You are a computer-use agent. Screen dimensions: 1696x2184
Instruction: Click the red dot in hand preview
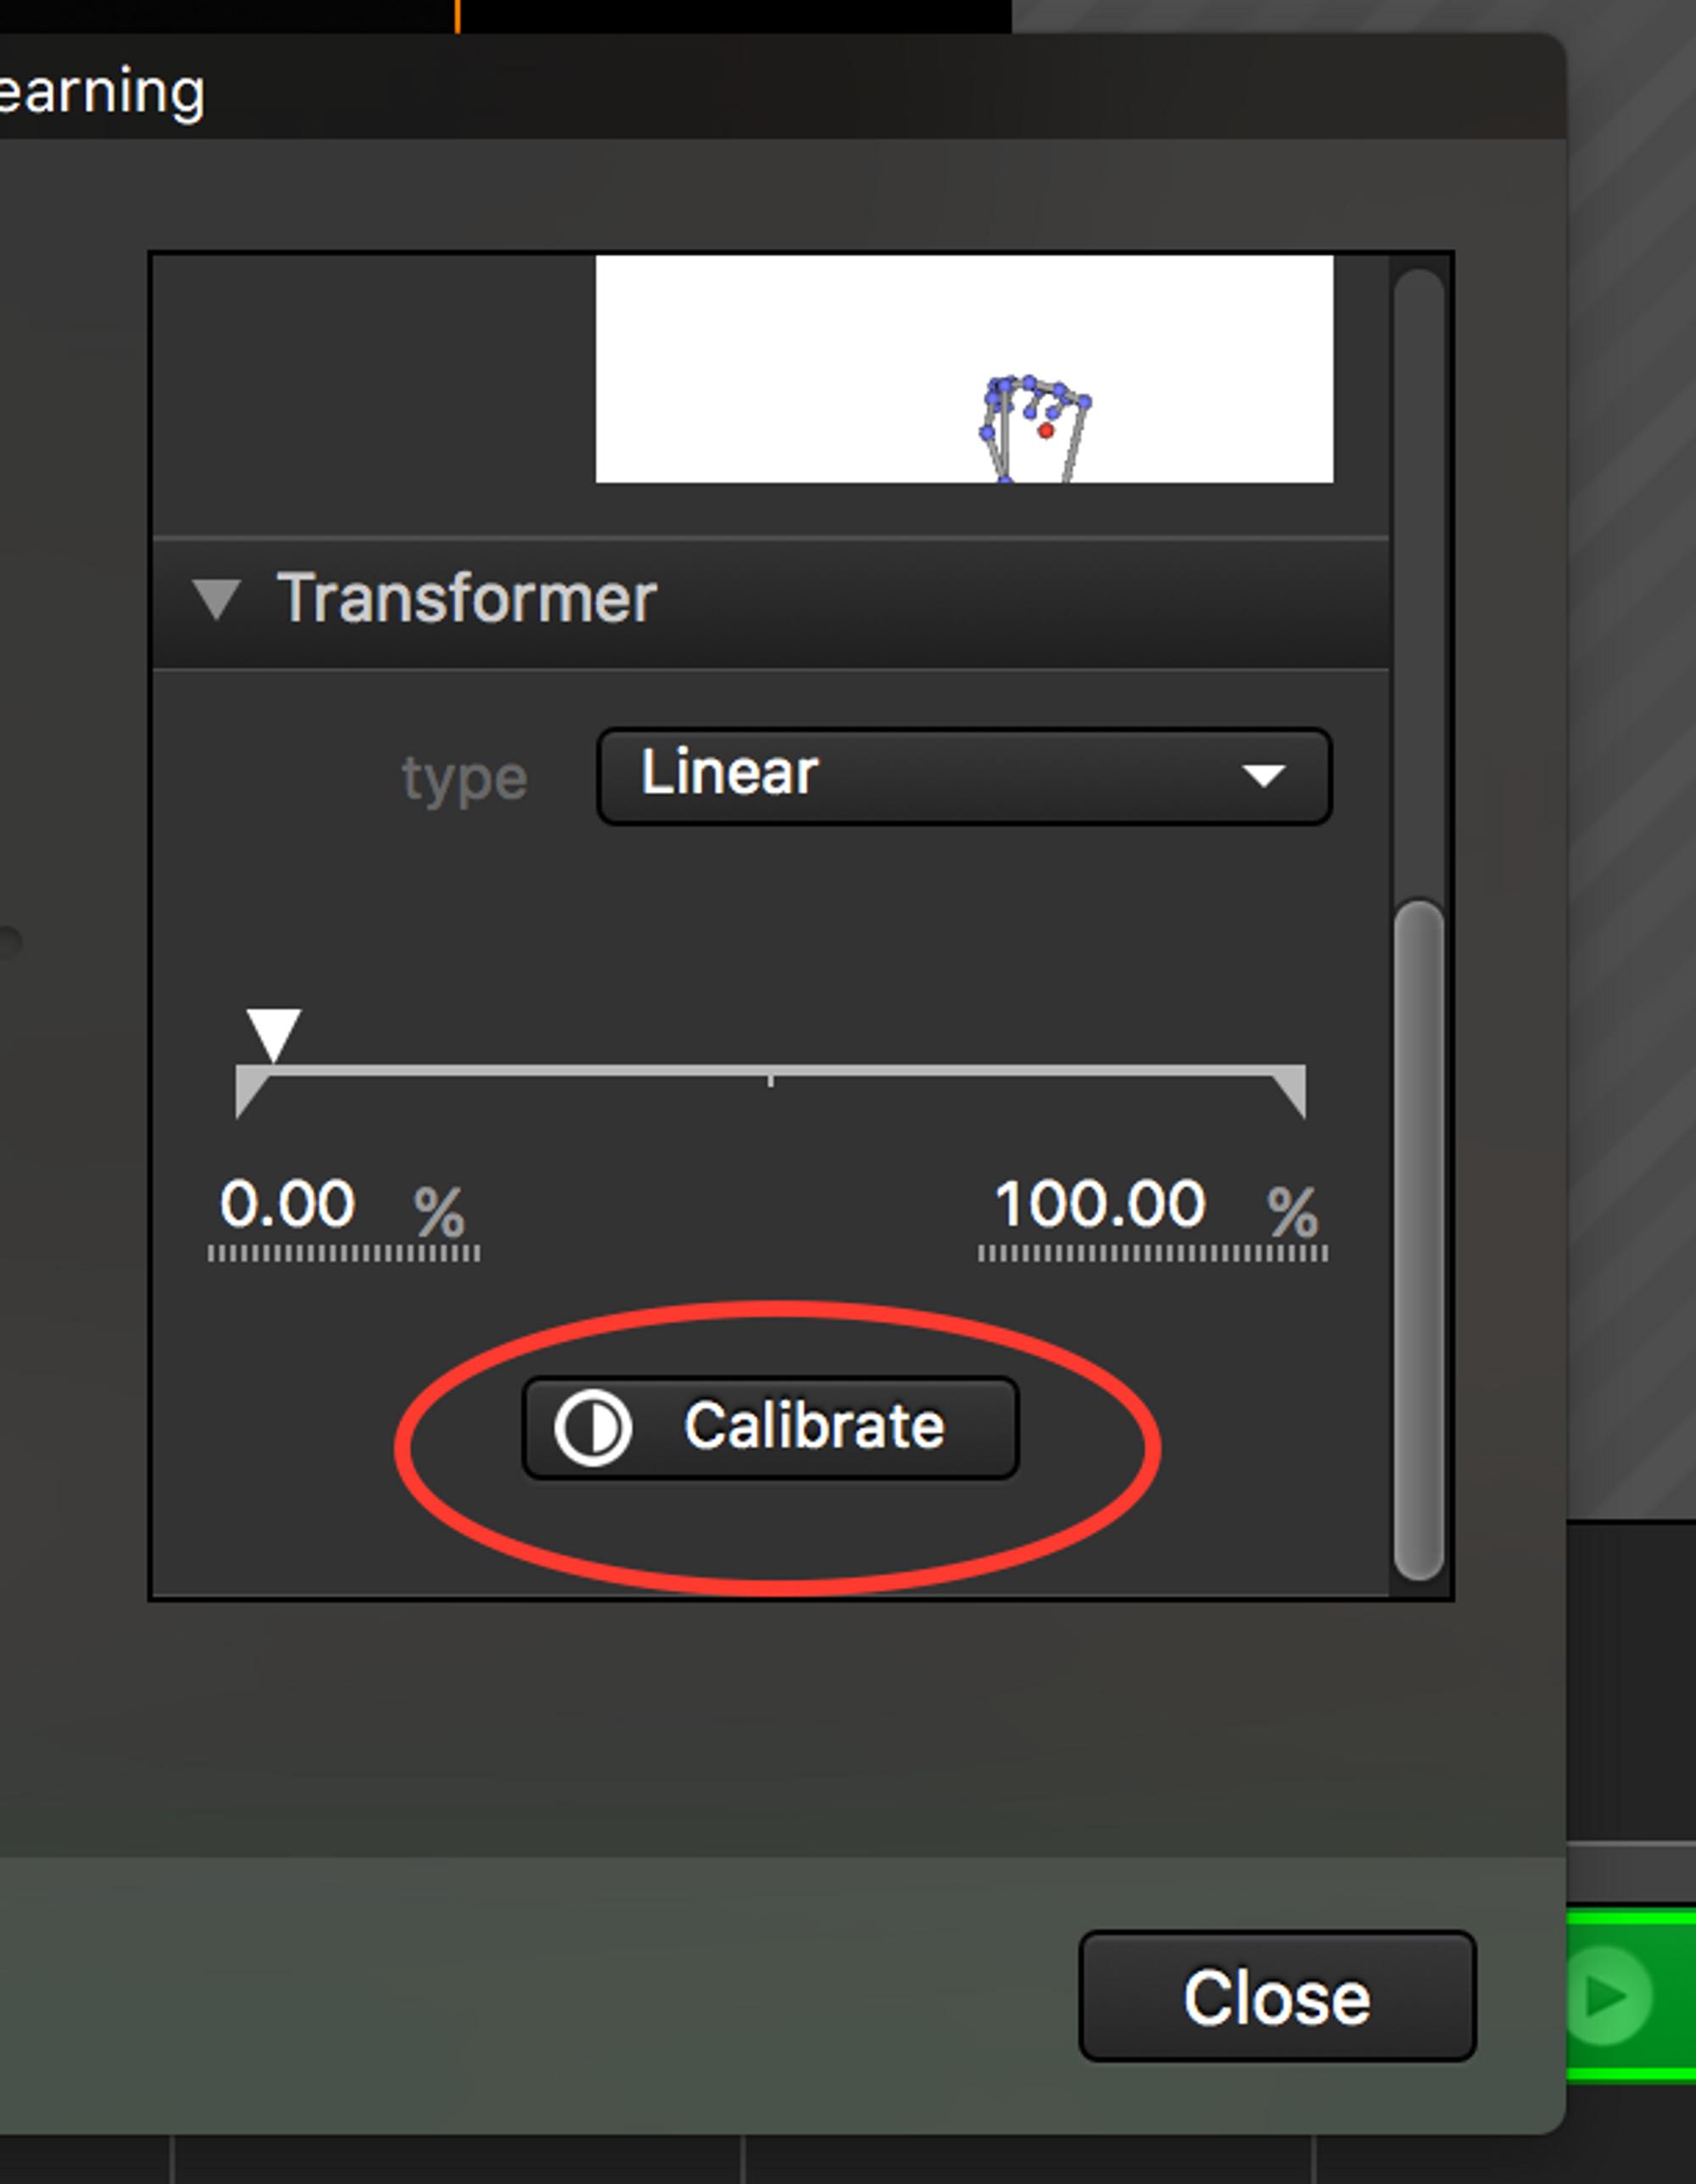pyautogui.click(x=1045, y=431)
